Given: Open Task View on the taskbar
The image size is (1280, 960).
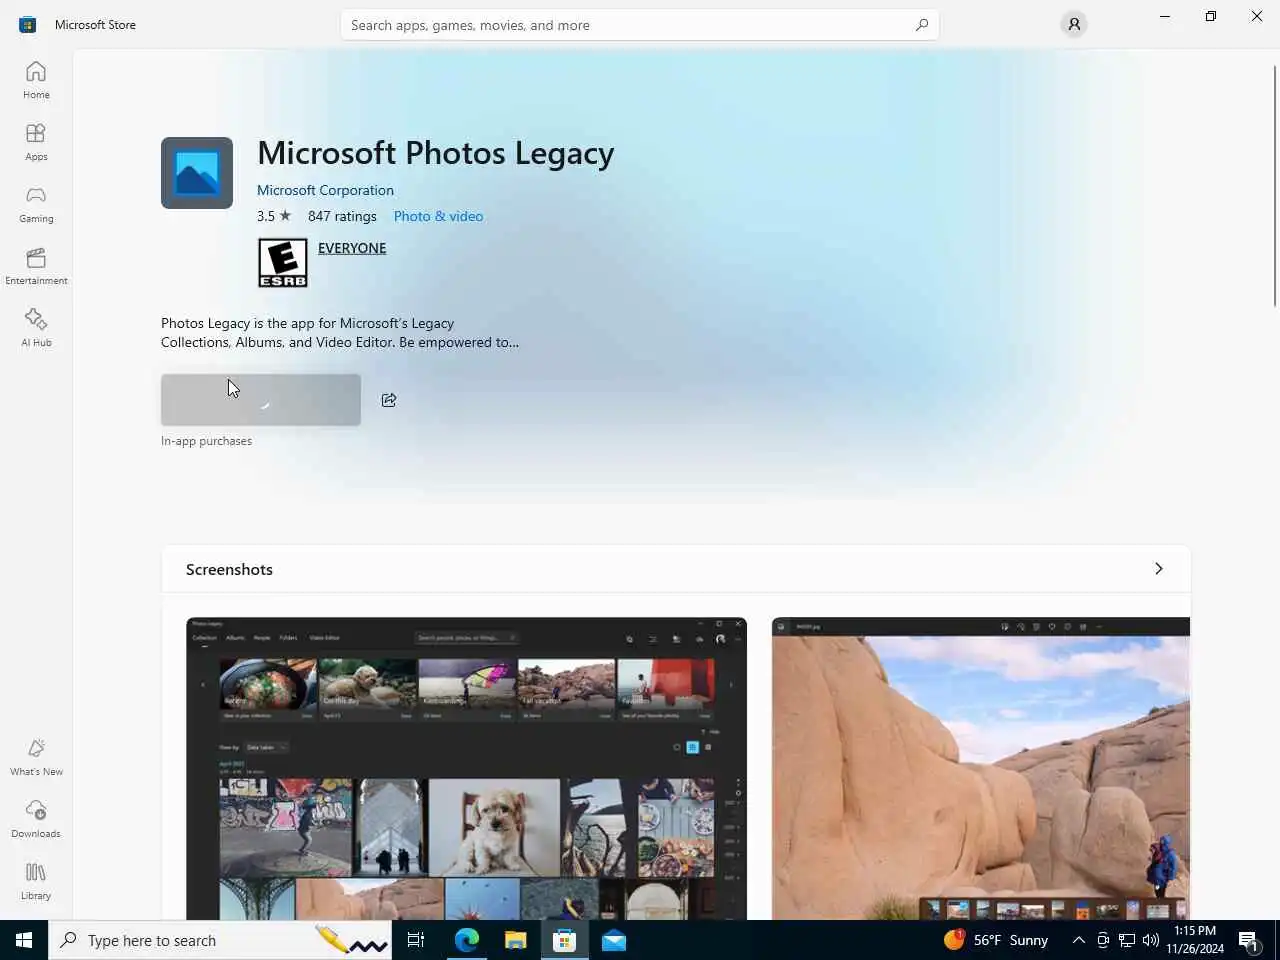Looking at the screenshot, I should click(x=416, y=940).
